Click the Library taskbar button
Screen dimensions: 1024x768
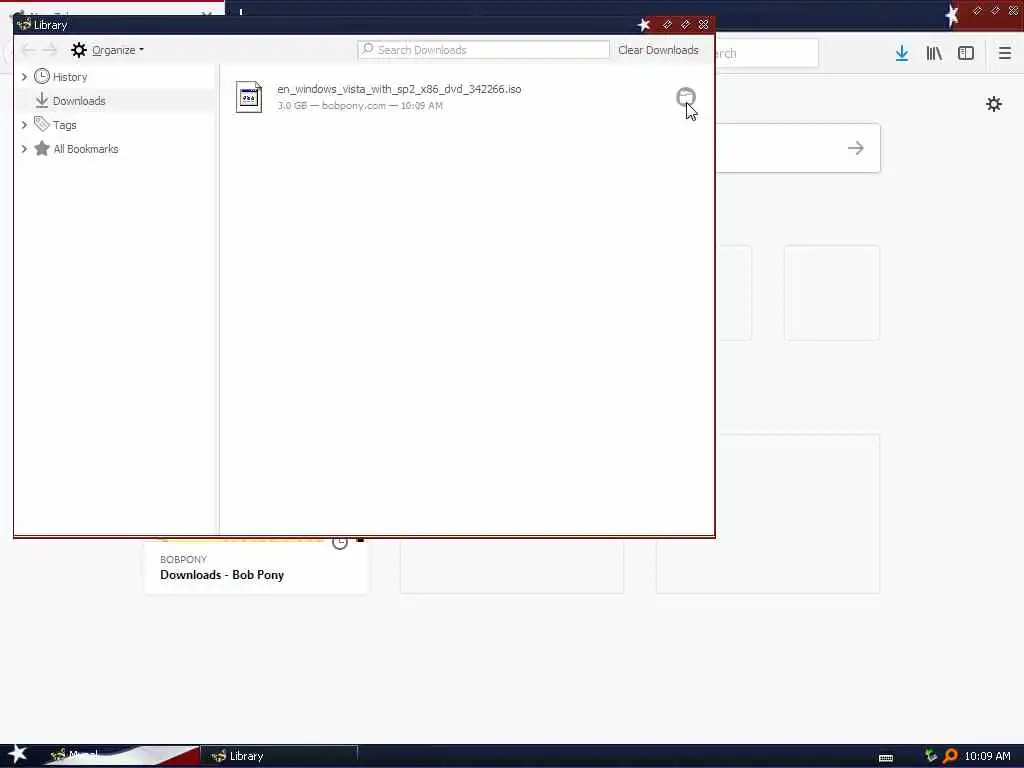(279, 756)
